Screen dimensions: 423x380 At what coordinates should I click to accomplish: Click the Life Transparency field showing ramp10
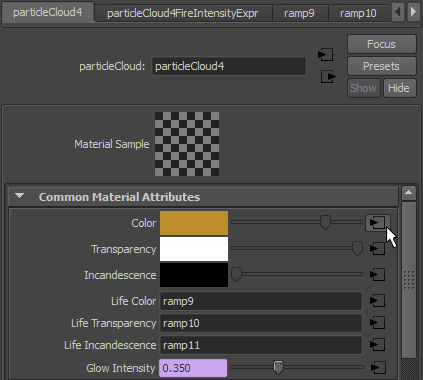click(x=261, y=323)
